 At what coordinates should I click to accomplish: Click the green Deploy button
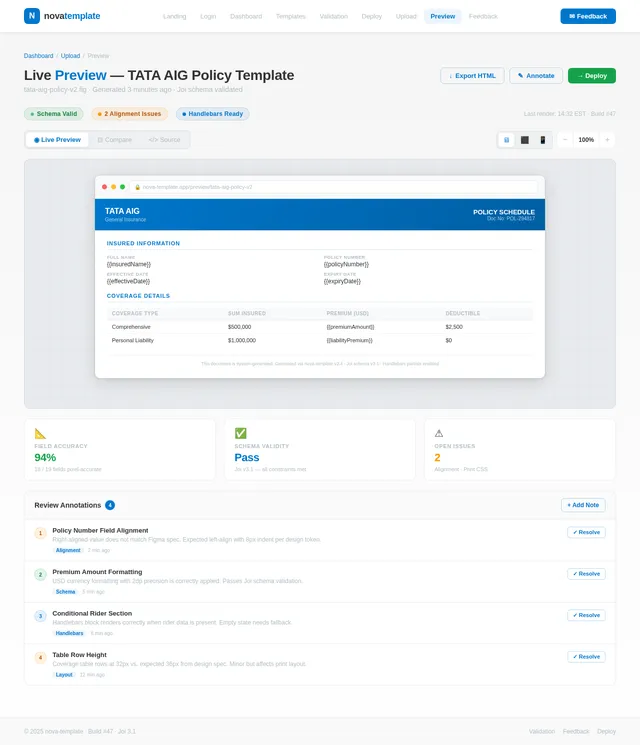tap(592, 76)
